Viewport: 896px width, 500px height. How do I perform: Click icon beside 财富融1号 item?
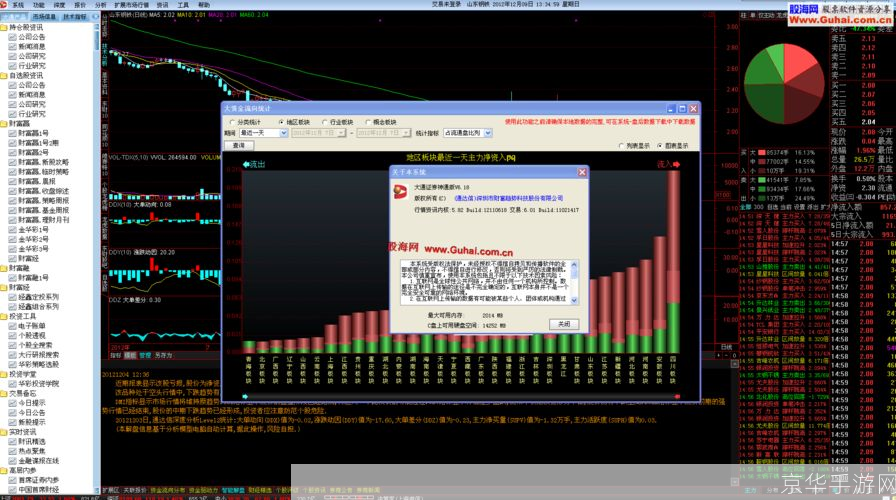[x=13, y=277]
